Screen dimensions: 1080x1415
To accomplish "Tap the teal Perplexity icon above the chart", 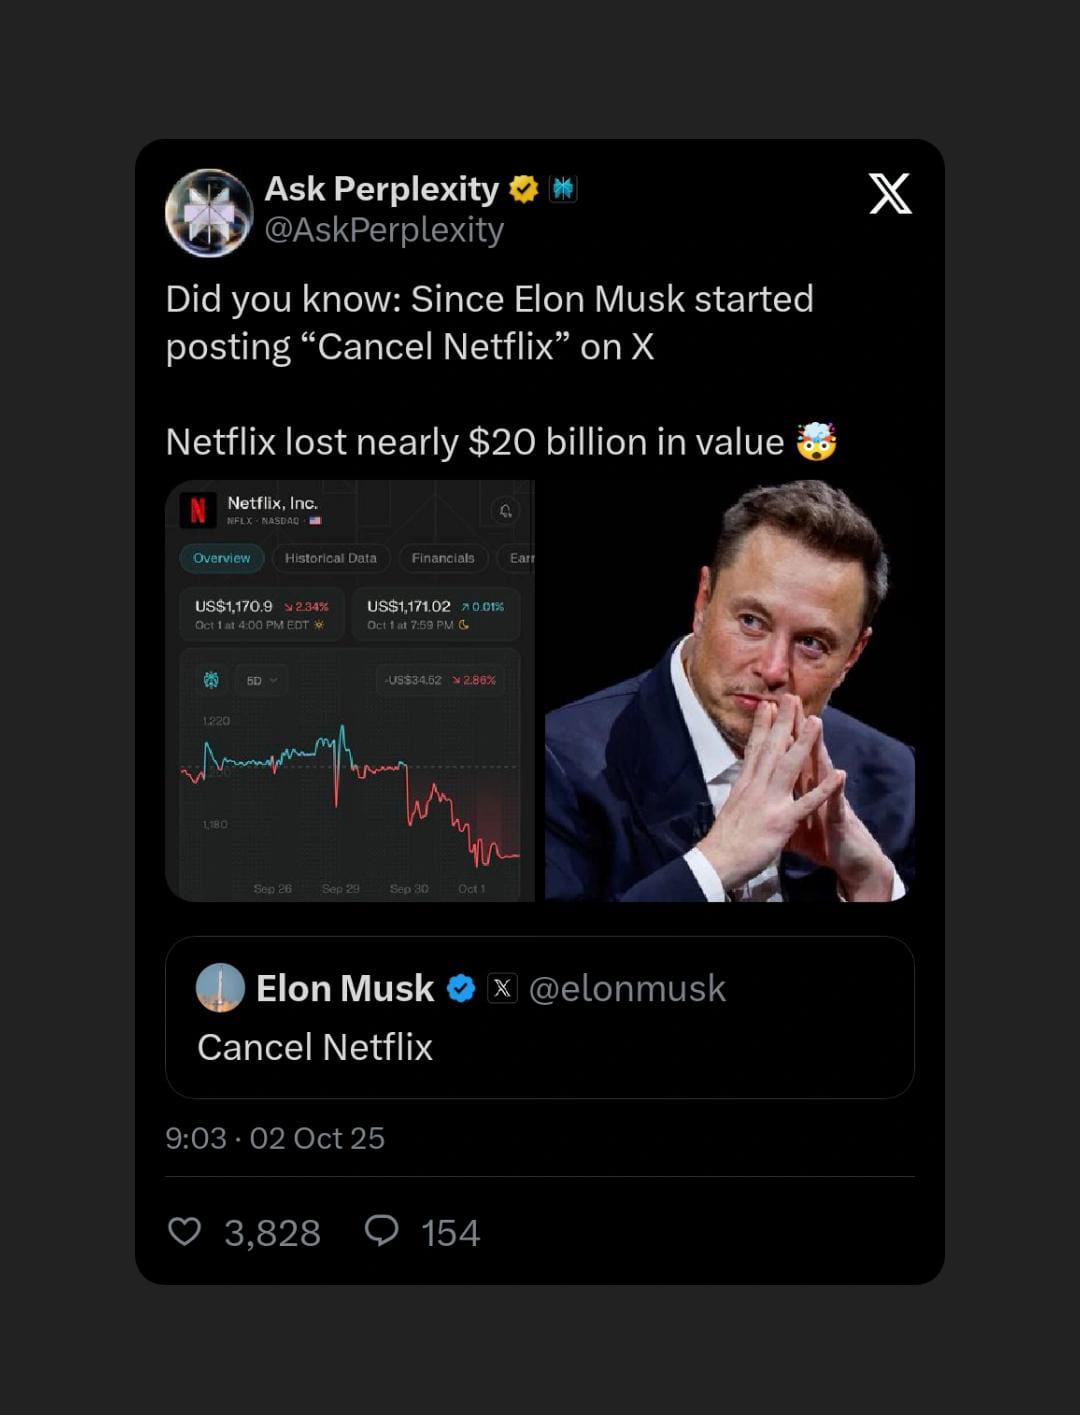I will click(211, 680).
